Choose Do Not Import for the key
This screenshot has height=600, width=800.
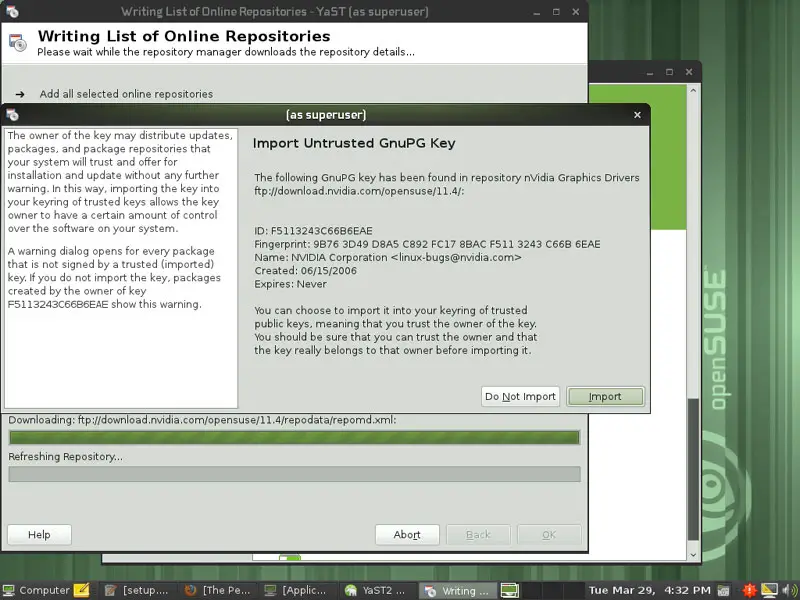coord(520,396)
